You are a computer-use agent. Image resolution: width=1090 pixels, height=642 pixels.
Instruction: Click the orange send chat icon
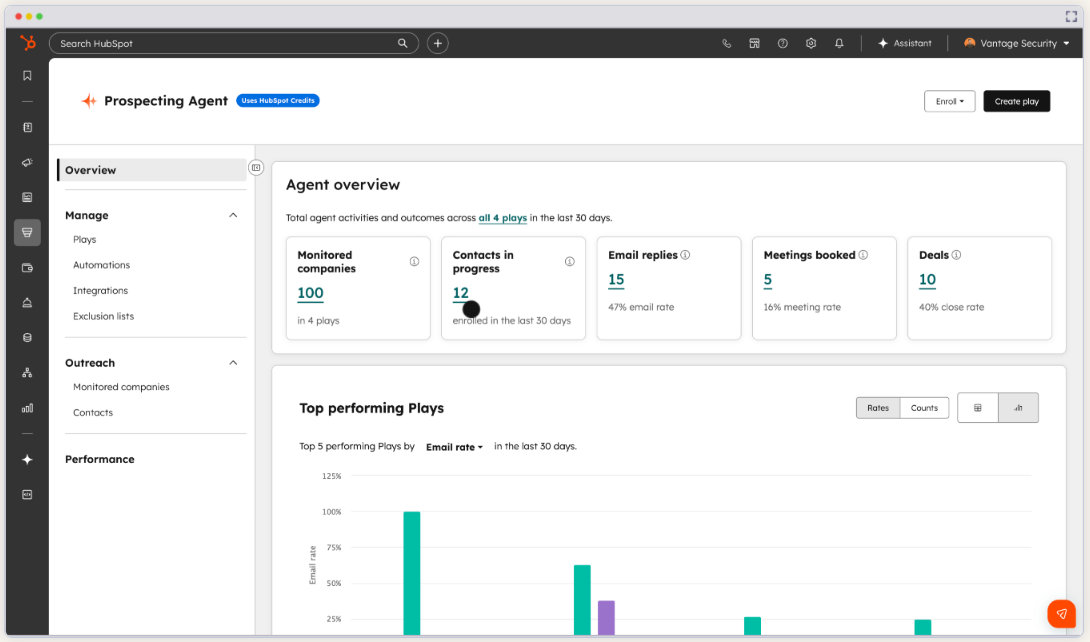(1061, 614)
